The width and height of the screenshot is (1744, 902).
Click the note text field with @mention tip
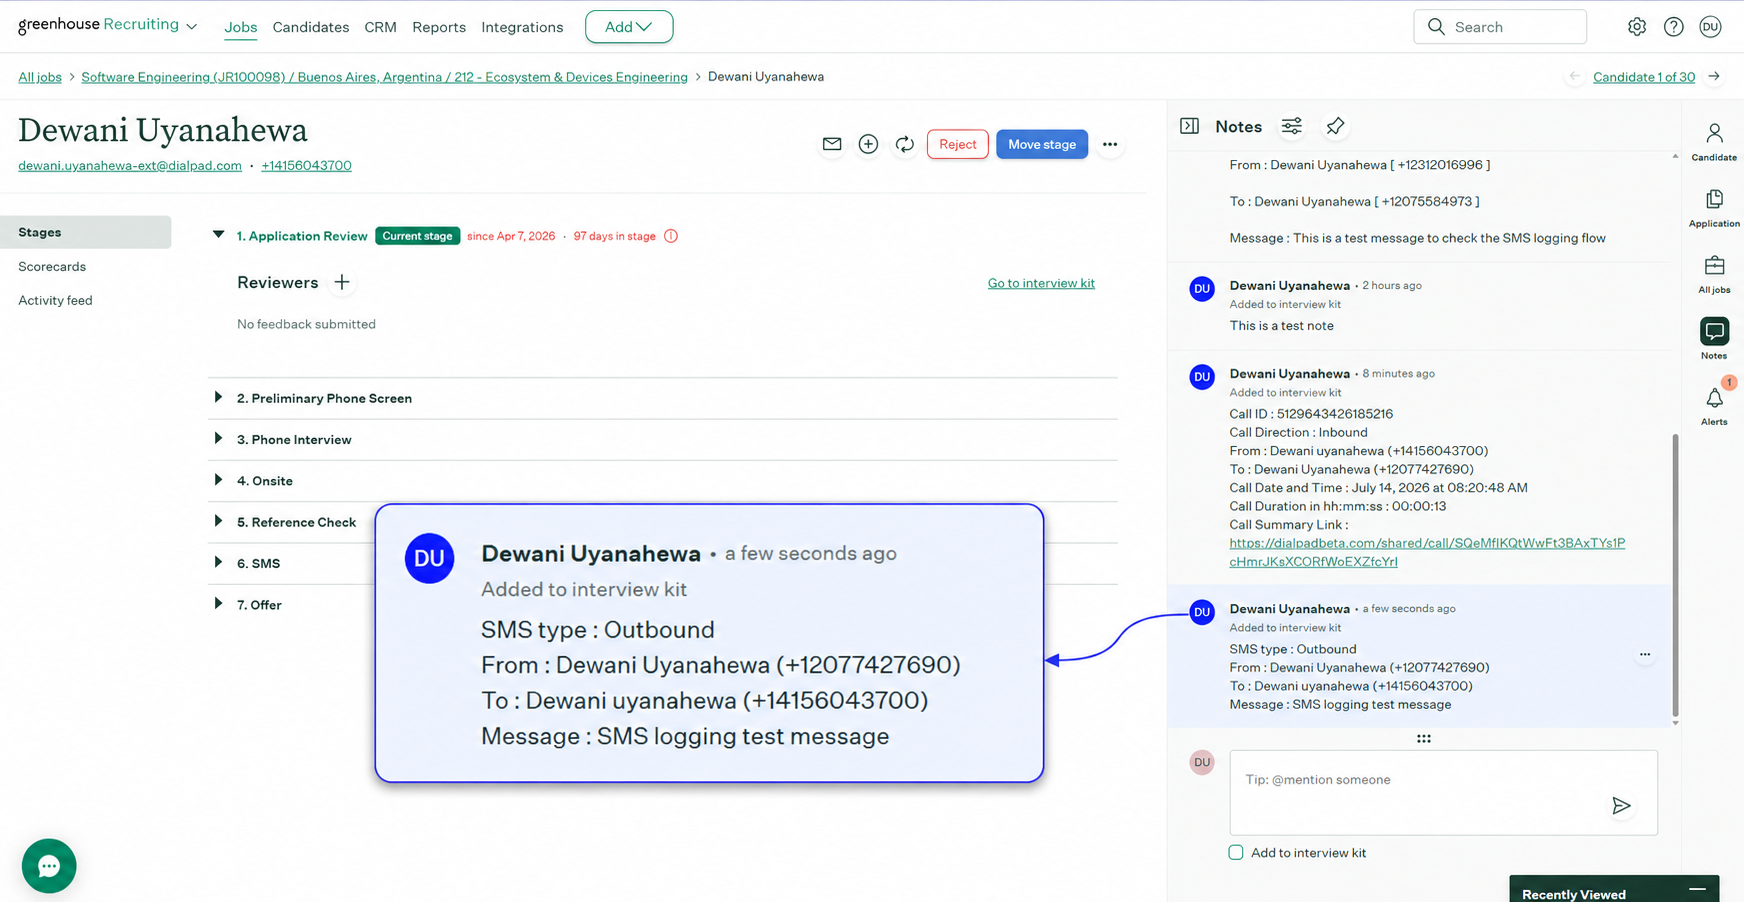[x=1443, y=792]
